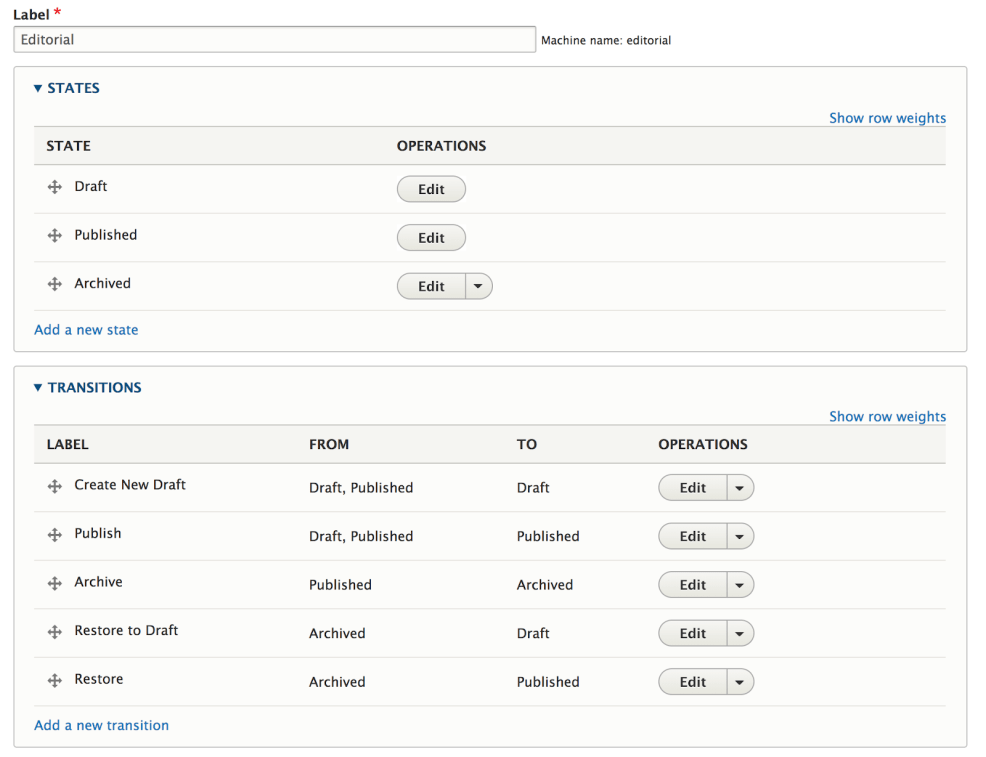986x757 pixels.
Task: Edit the Published state
Action: tap(431, 238)
